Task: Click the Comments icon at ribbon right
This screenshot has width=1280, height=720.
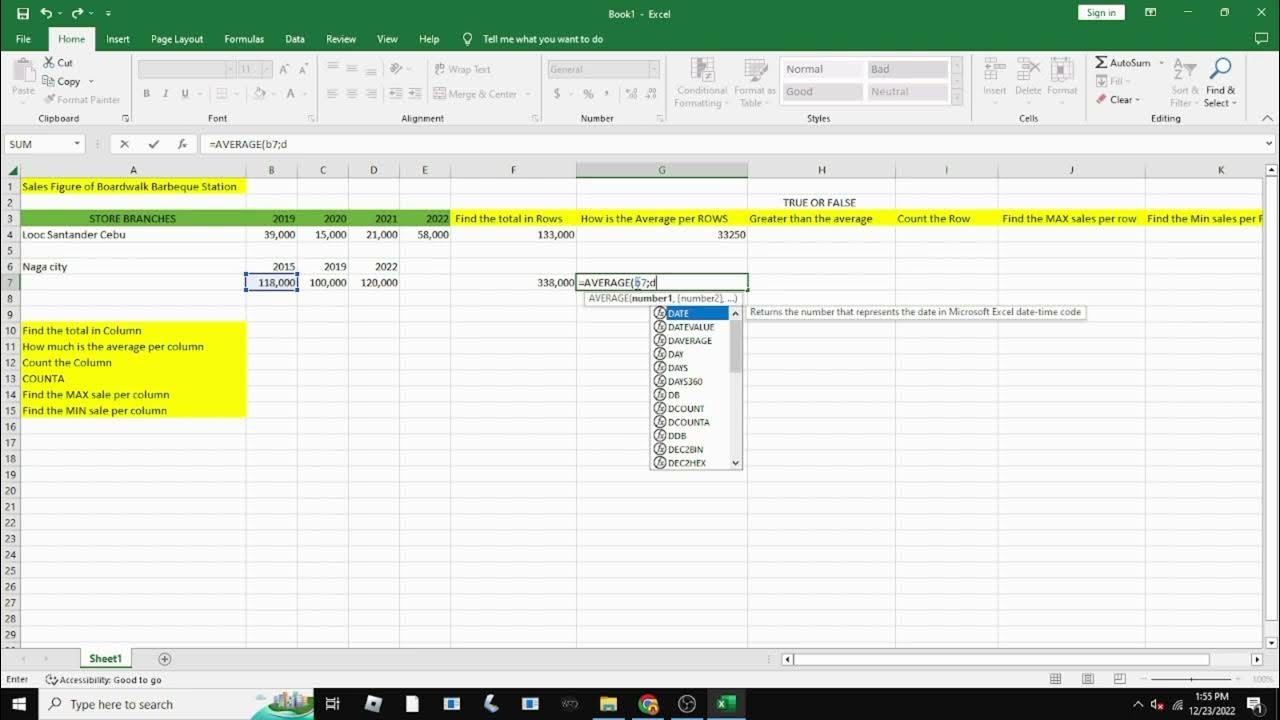Action: tap(1260, 39)
